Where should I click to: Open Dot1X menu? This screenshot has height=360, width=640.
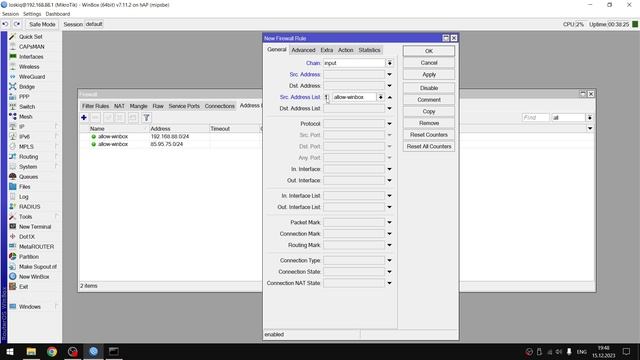(27, 237)
